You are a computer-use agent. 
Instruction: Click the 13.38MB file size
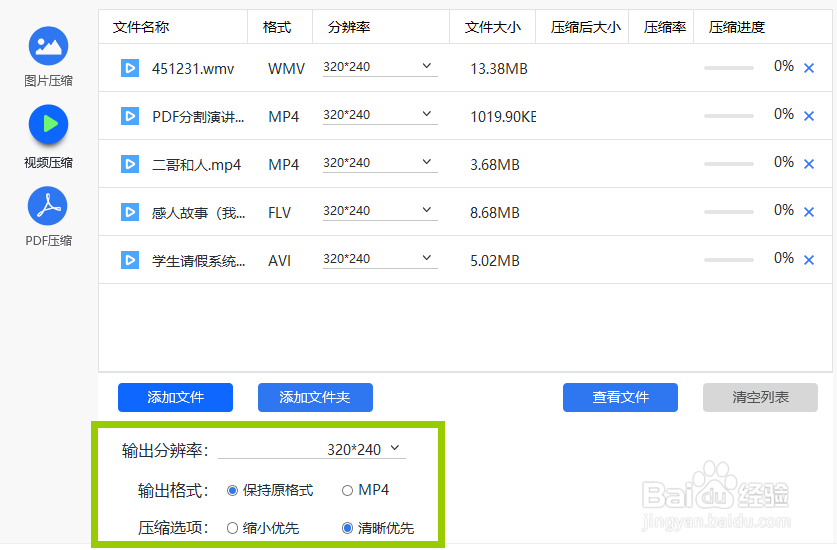499,69
